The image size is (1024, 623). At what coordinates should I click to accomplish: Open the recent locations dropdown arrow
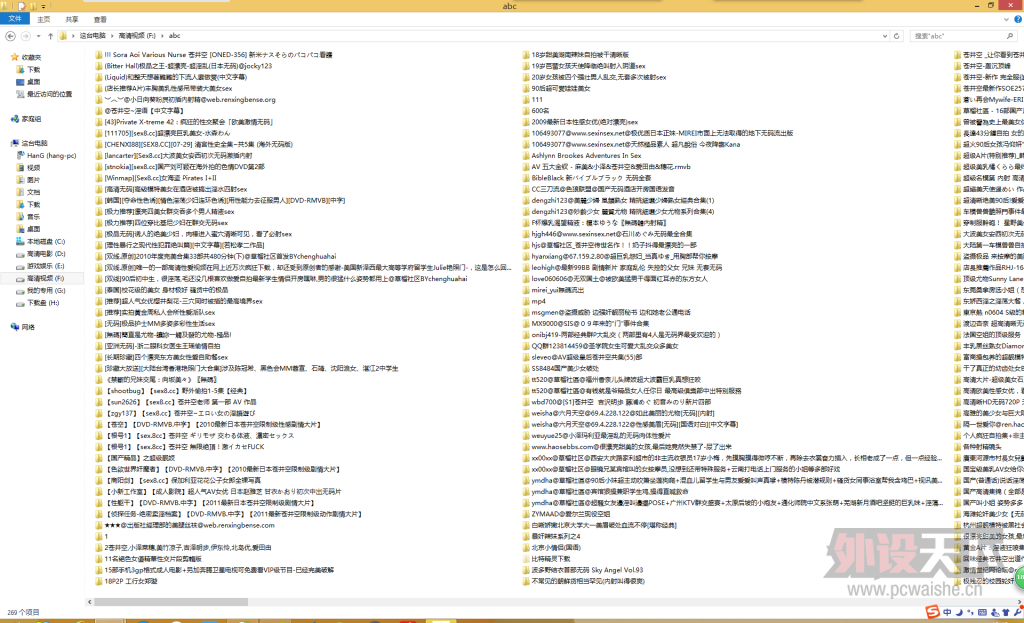39,36
